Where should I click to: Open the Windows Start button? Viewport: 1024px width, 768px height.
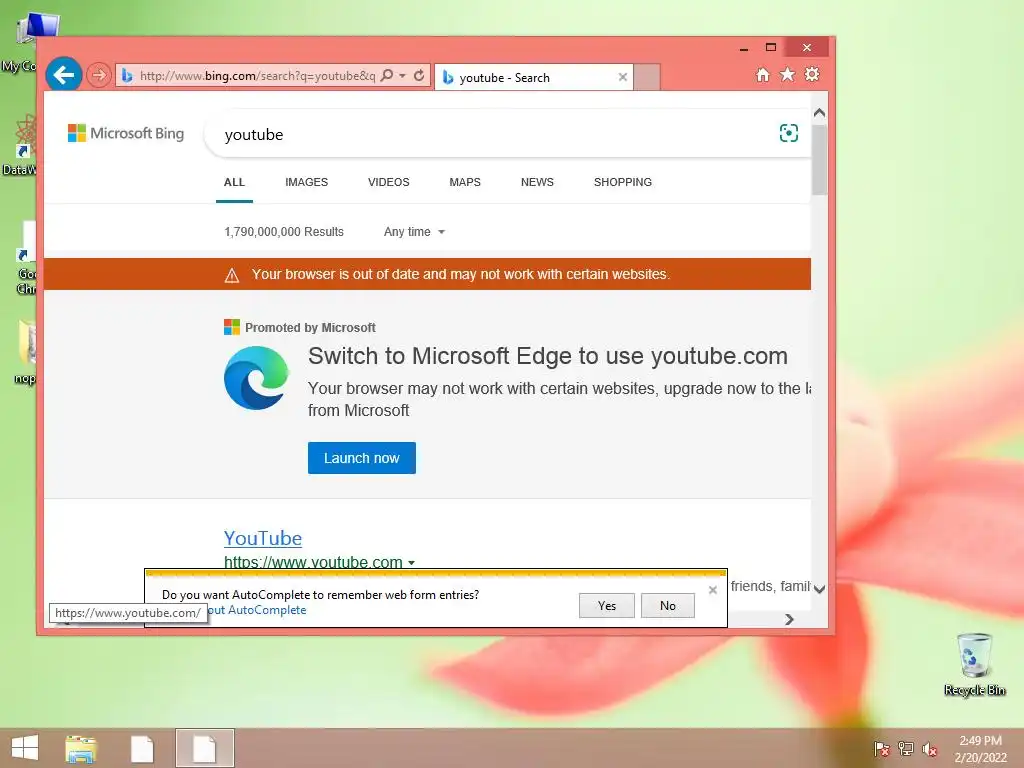tap(25, 748)
